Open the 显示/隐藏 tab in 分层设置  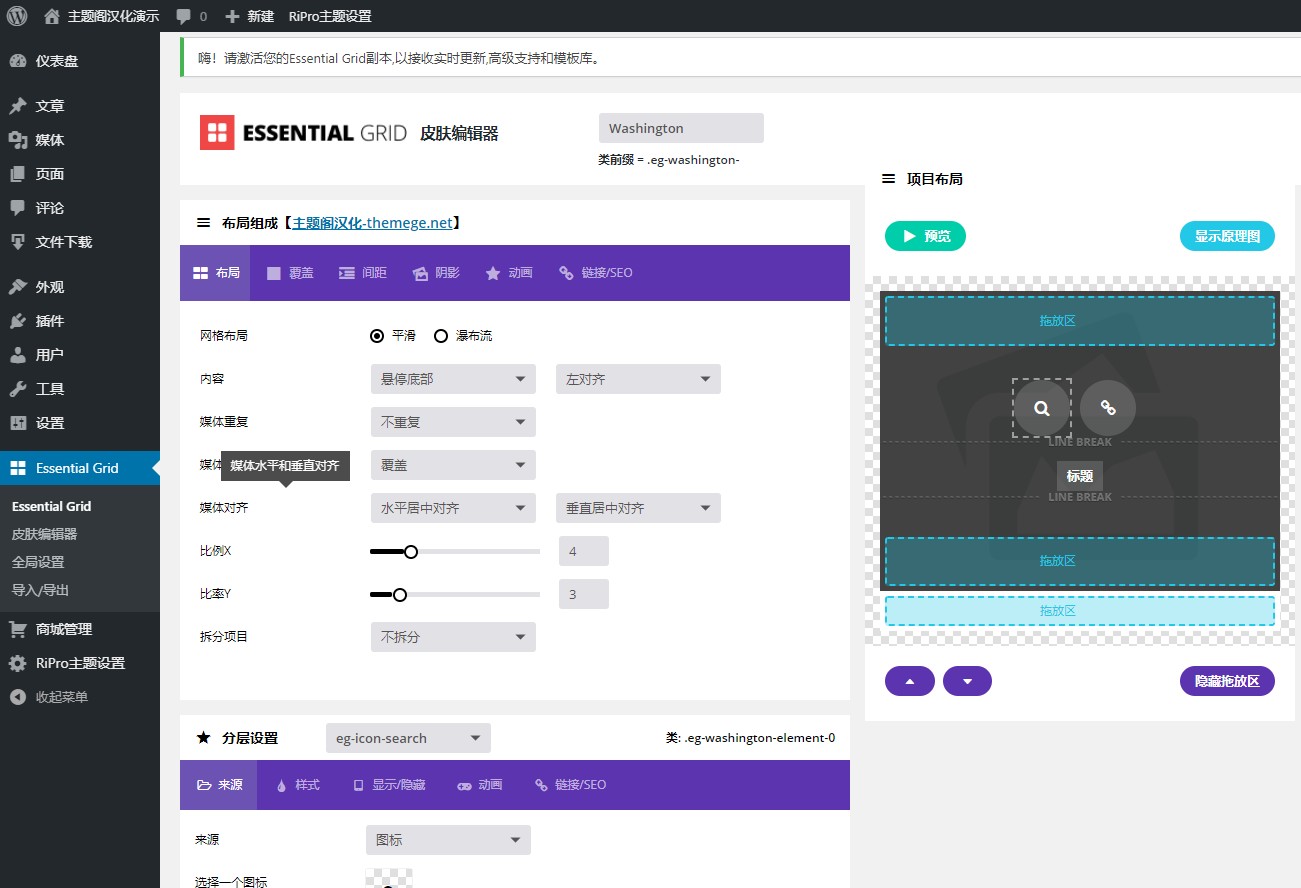[388, 785]
